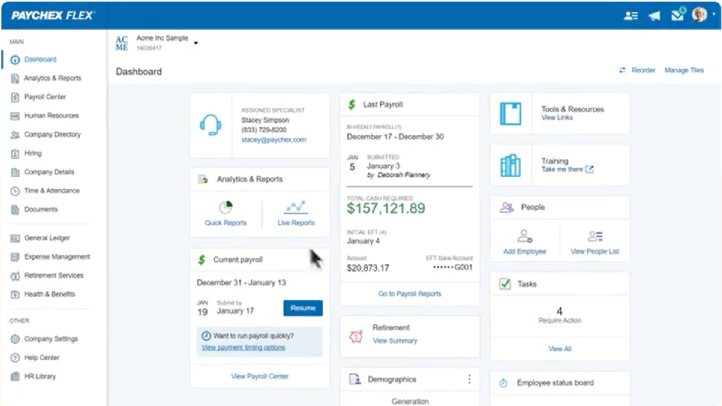
Task: Expand the profile menu arrow beside avatar
Action: pyautogui.click(x=714, y=14)
